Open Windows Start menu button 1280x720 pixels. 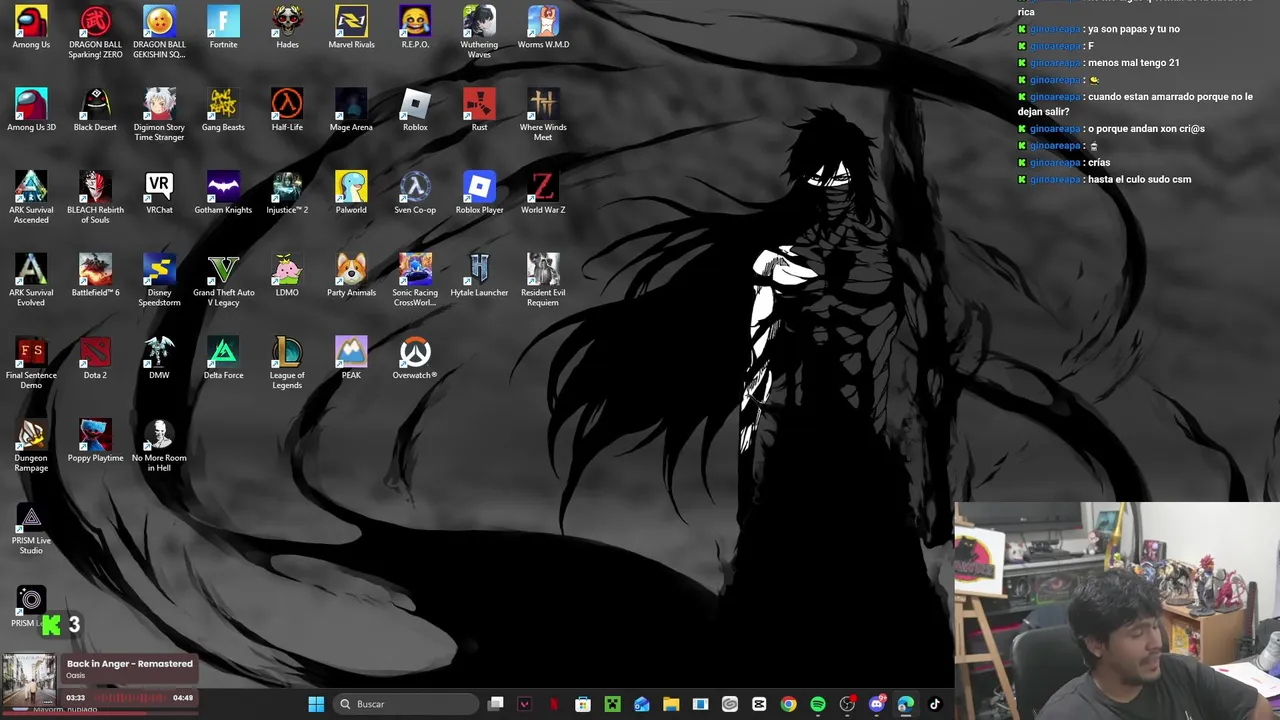316,704
